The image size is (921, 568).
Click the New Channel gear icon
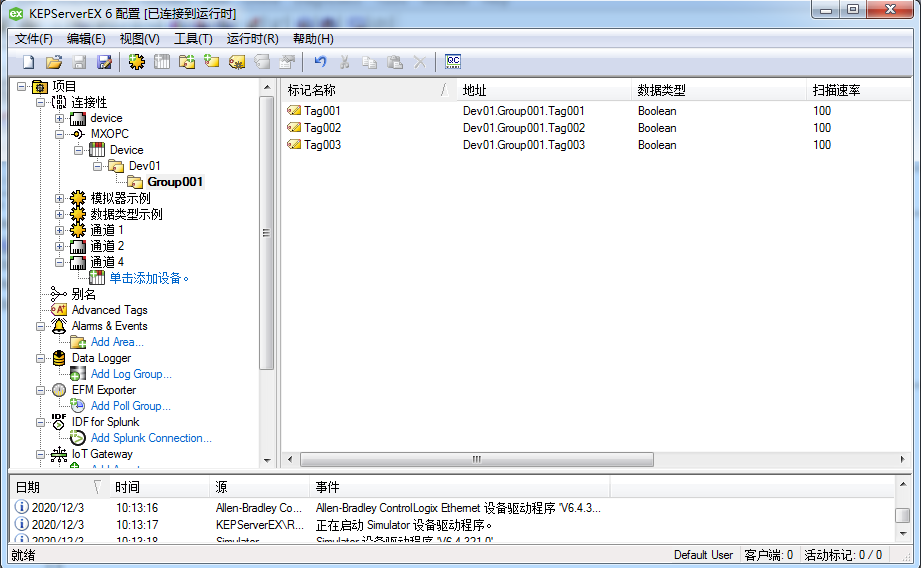tap(136, 62)
